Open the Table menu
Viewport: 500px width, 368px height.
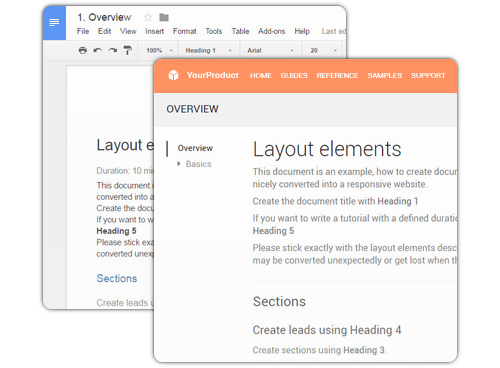(x=240, y=31)
